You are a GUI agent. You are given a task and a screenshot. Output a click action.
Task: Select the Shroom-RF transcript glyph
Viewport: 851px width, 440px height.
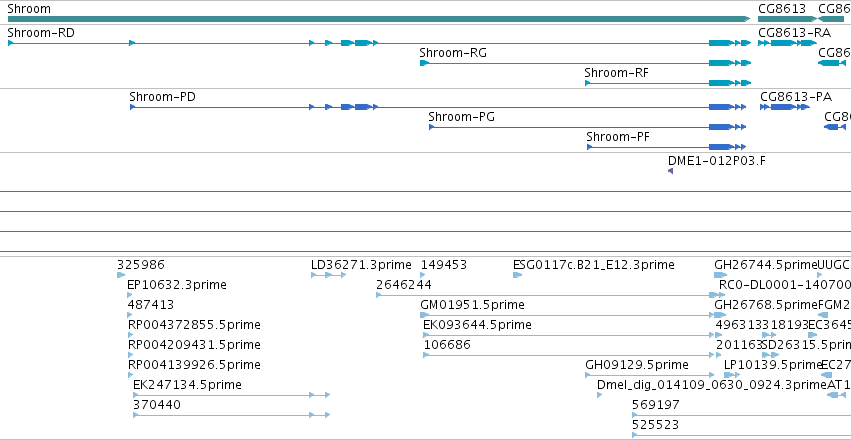668,83
